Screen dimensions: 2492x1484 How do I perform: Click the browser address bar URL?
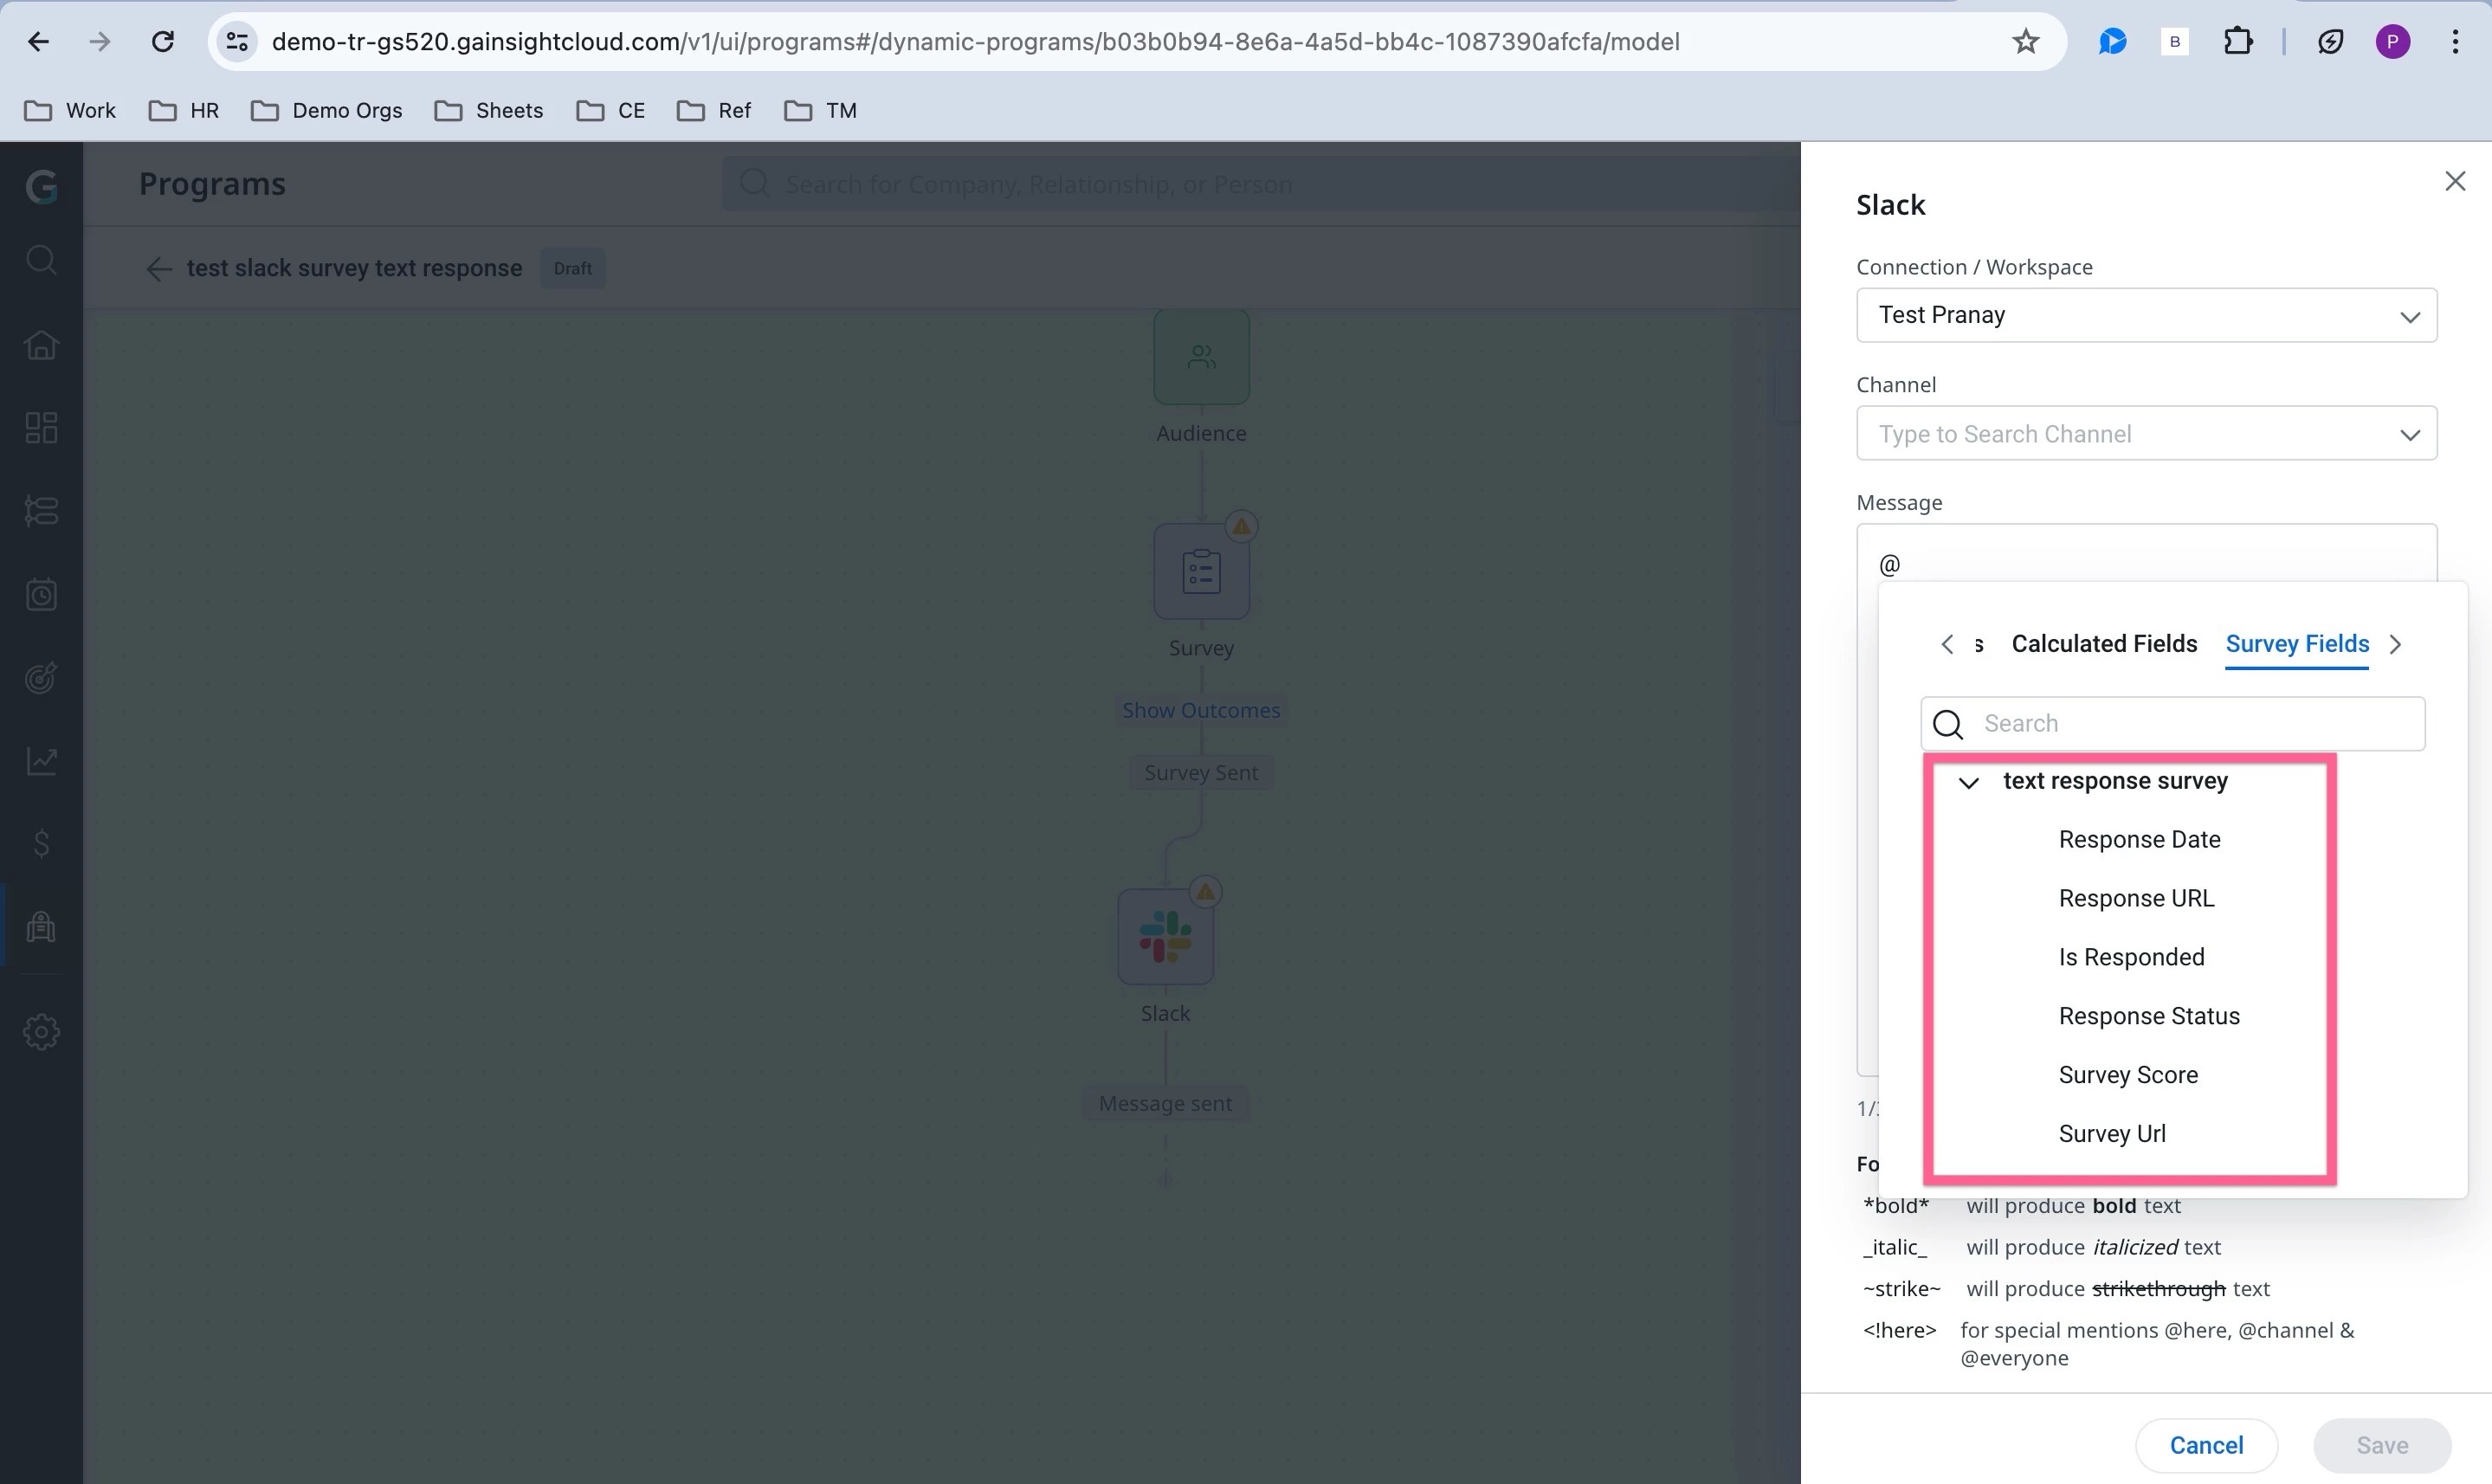point(975,41)
